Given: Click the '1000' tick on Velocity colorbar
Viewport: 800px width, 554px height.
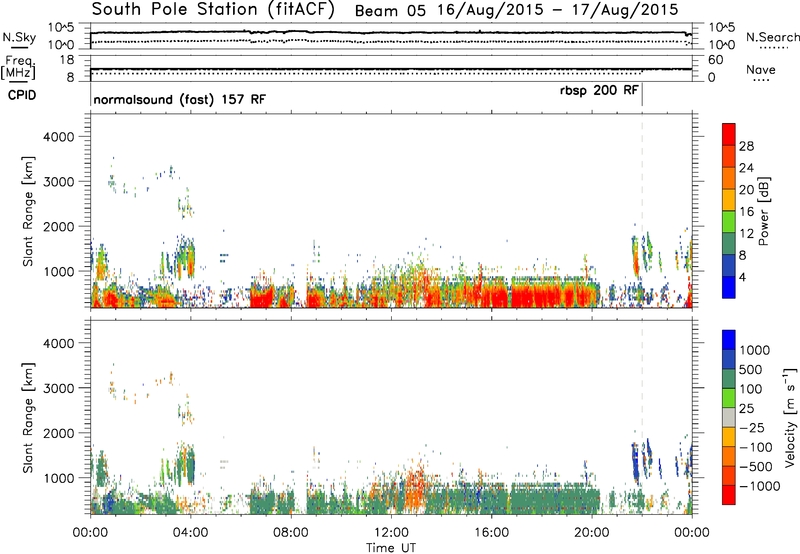Looking at the screenshot, I should click(x=755, y=350).
